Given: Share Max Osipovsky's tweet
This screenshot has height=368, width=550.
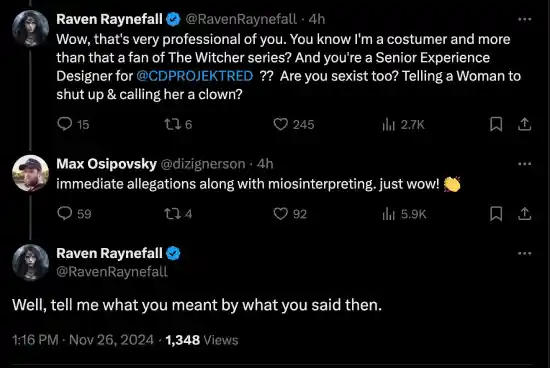Looking at the screenshot, I should tap(524, 214).
